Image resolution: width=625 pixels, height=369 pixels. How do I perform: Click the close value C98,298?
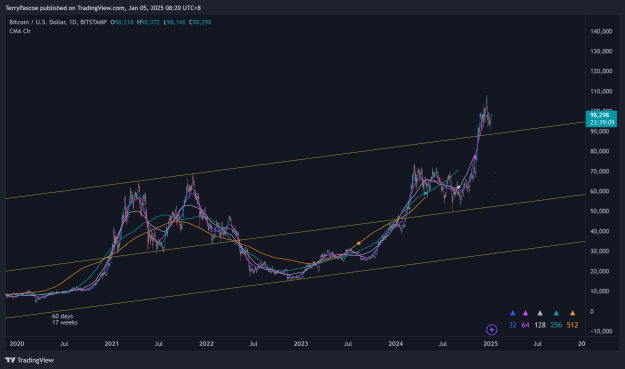(200, 22)
